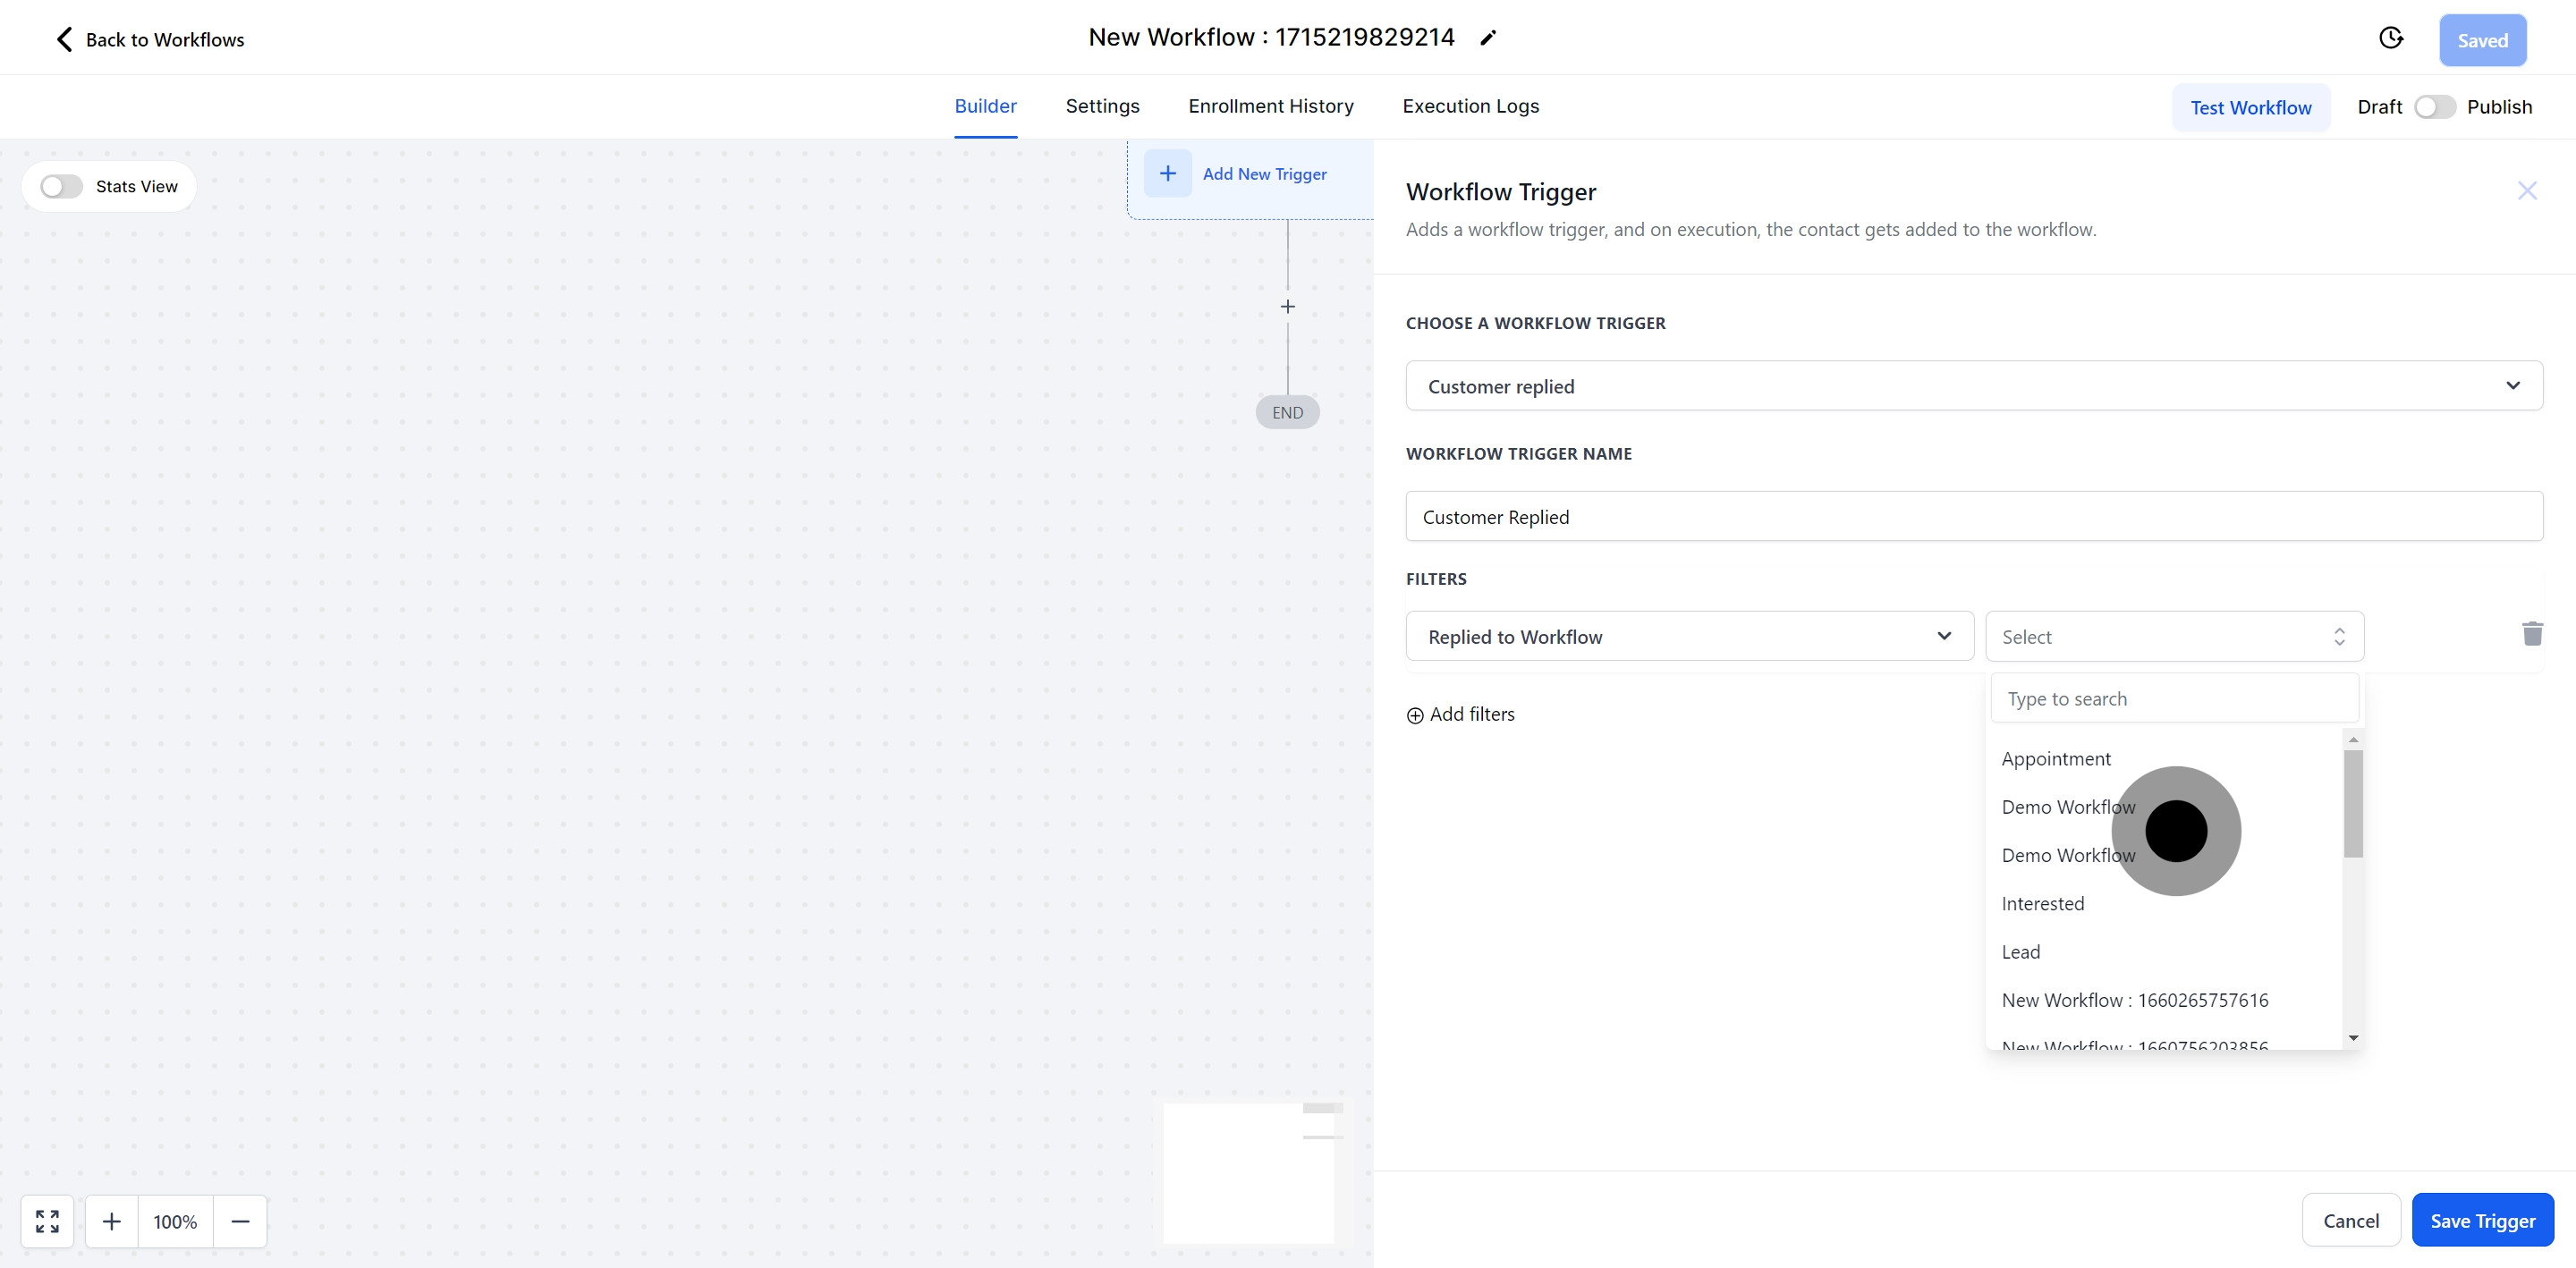Switch the workflow from Draft to Publish

click(2435, 106)
